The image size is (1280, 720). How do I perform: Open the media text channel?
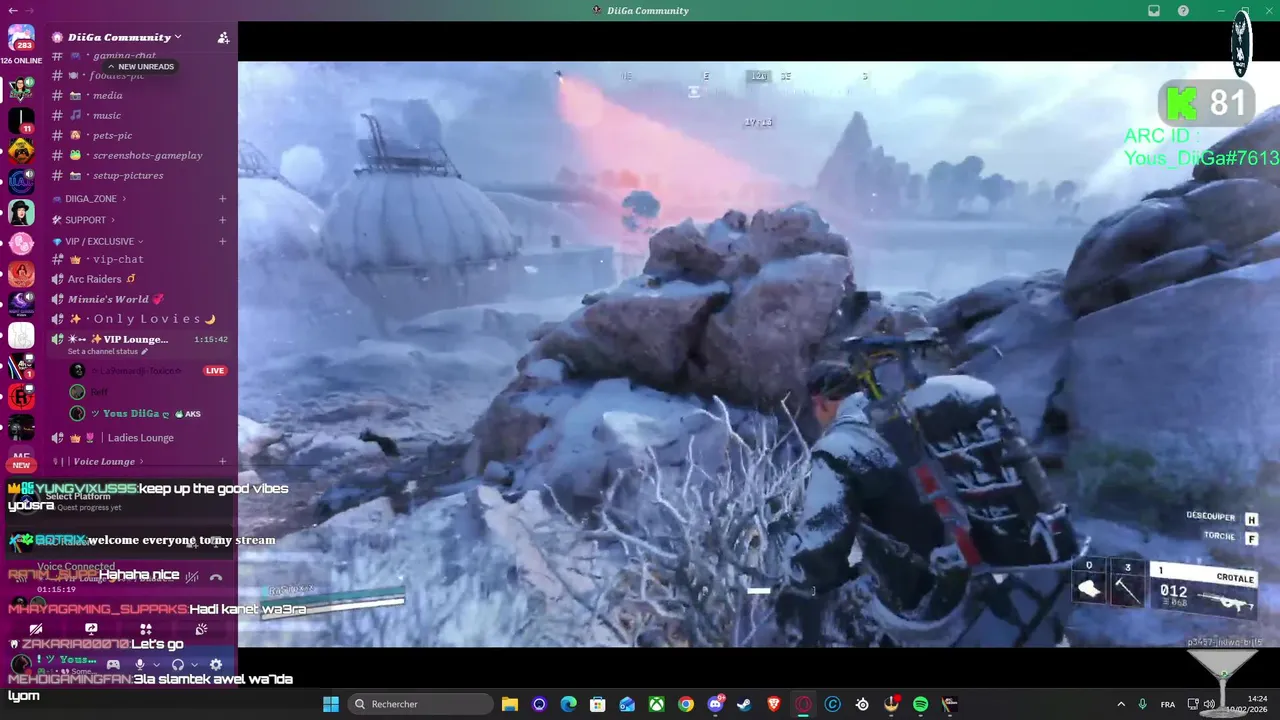point(139,95)
